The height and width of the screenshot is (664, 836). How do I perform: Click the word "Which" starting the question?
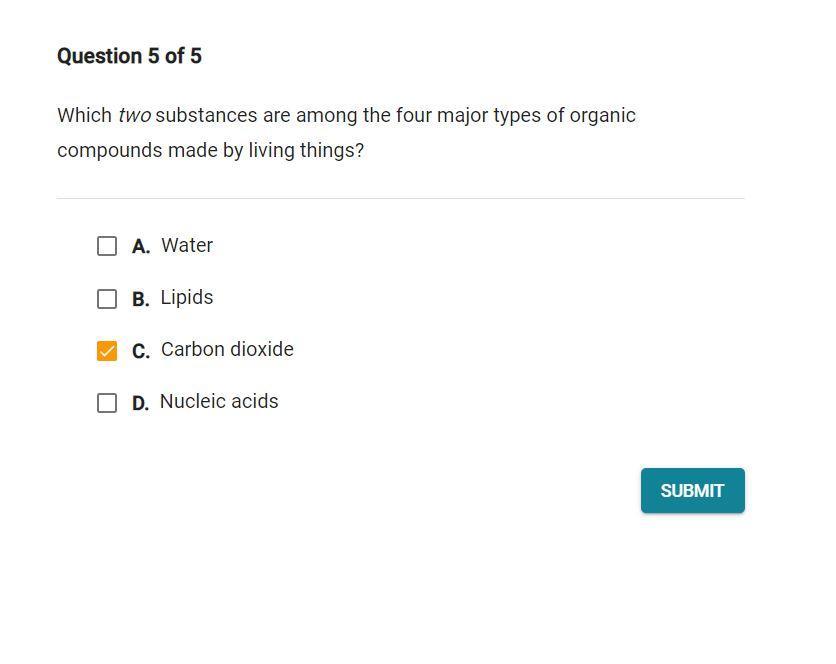[x=84, y=116]
